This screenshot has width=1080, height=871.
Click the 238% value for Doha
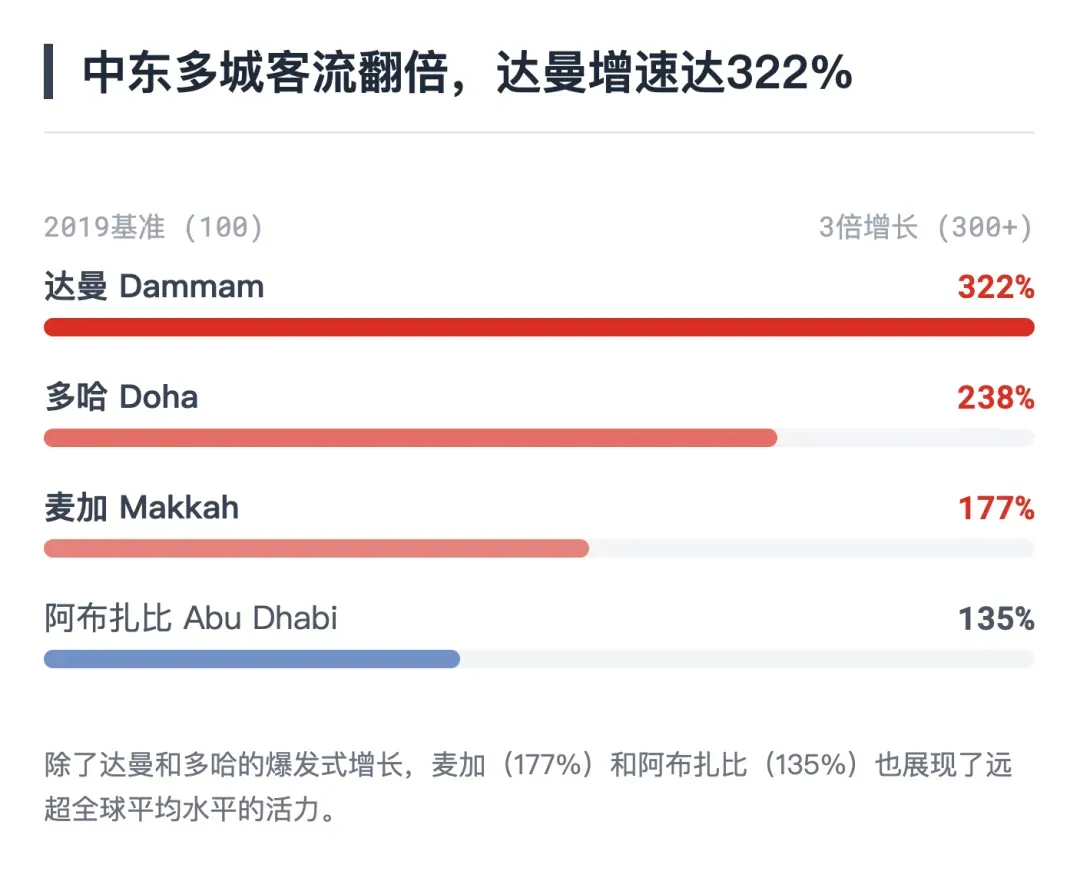pos(996,398)
